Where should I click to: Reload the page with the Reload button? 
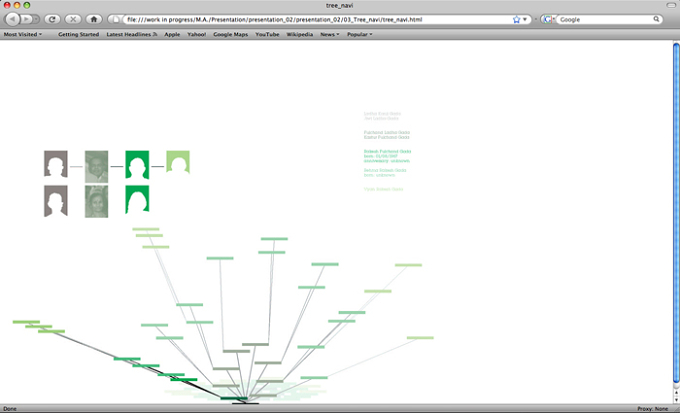(x=52, y=19)
